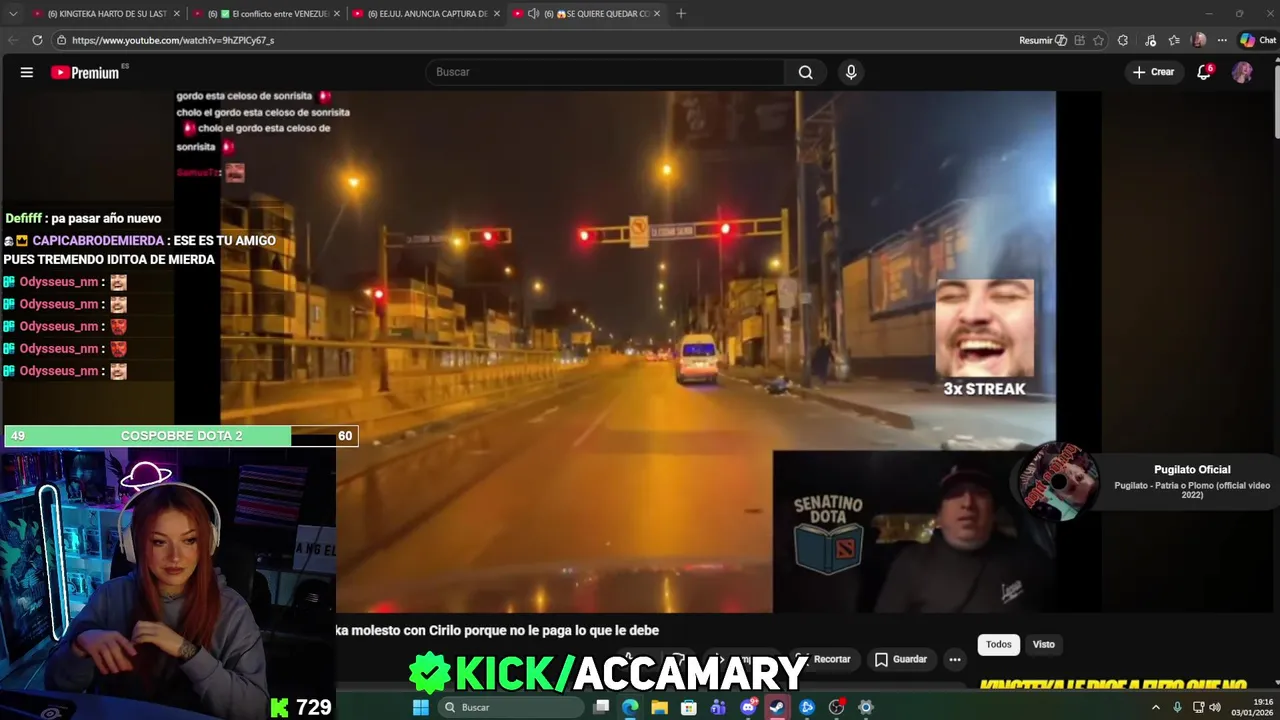Open a new browser tab

click(x=681, y=14)
